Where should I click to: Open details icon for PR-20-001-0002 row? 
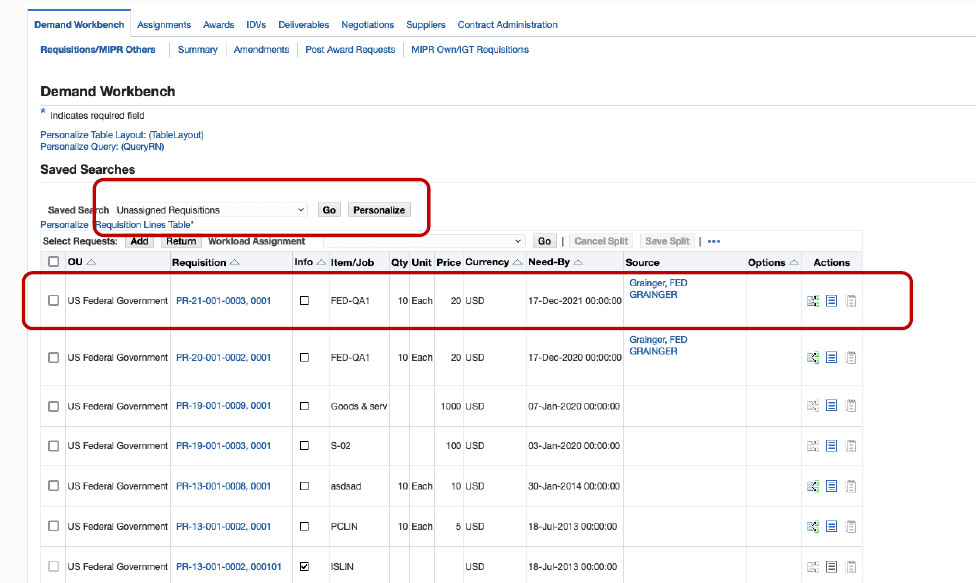coord(832,358)
